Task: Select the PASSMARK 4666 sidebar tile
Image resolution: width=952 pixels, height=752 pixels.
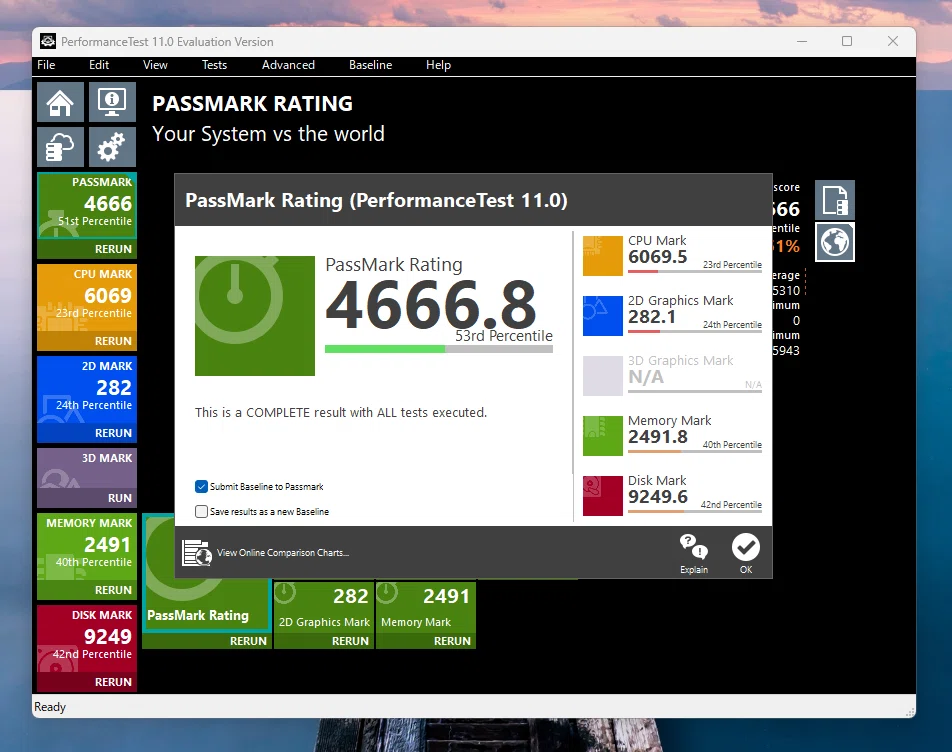Action: click(x=87, y=206)
